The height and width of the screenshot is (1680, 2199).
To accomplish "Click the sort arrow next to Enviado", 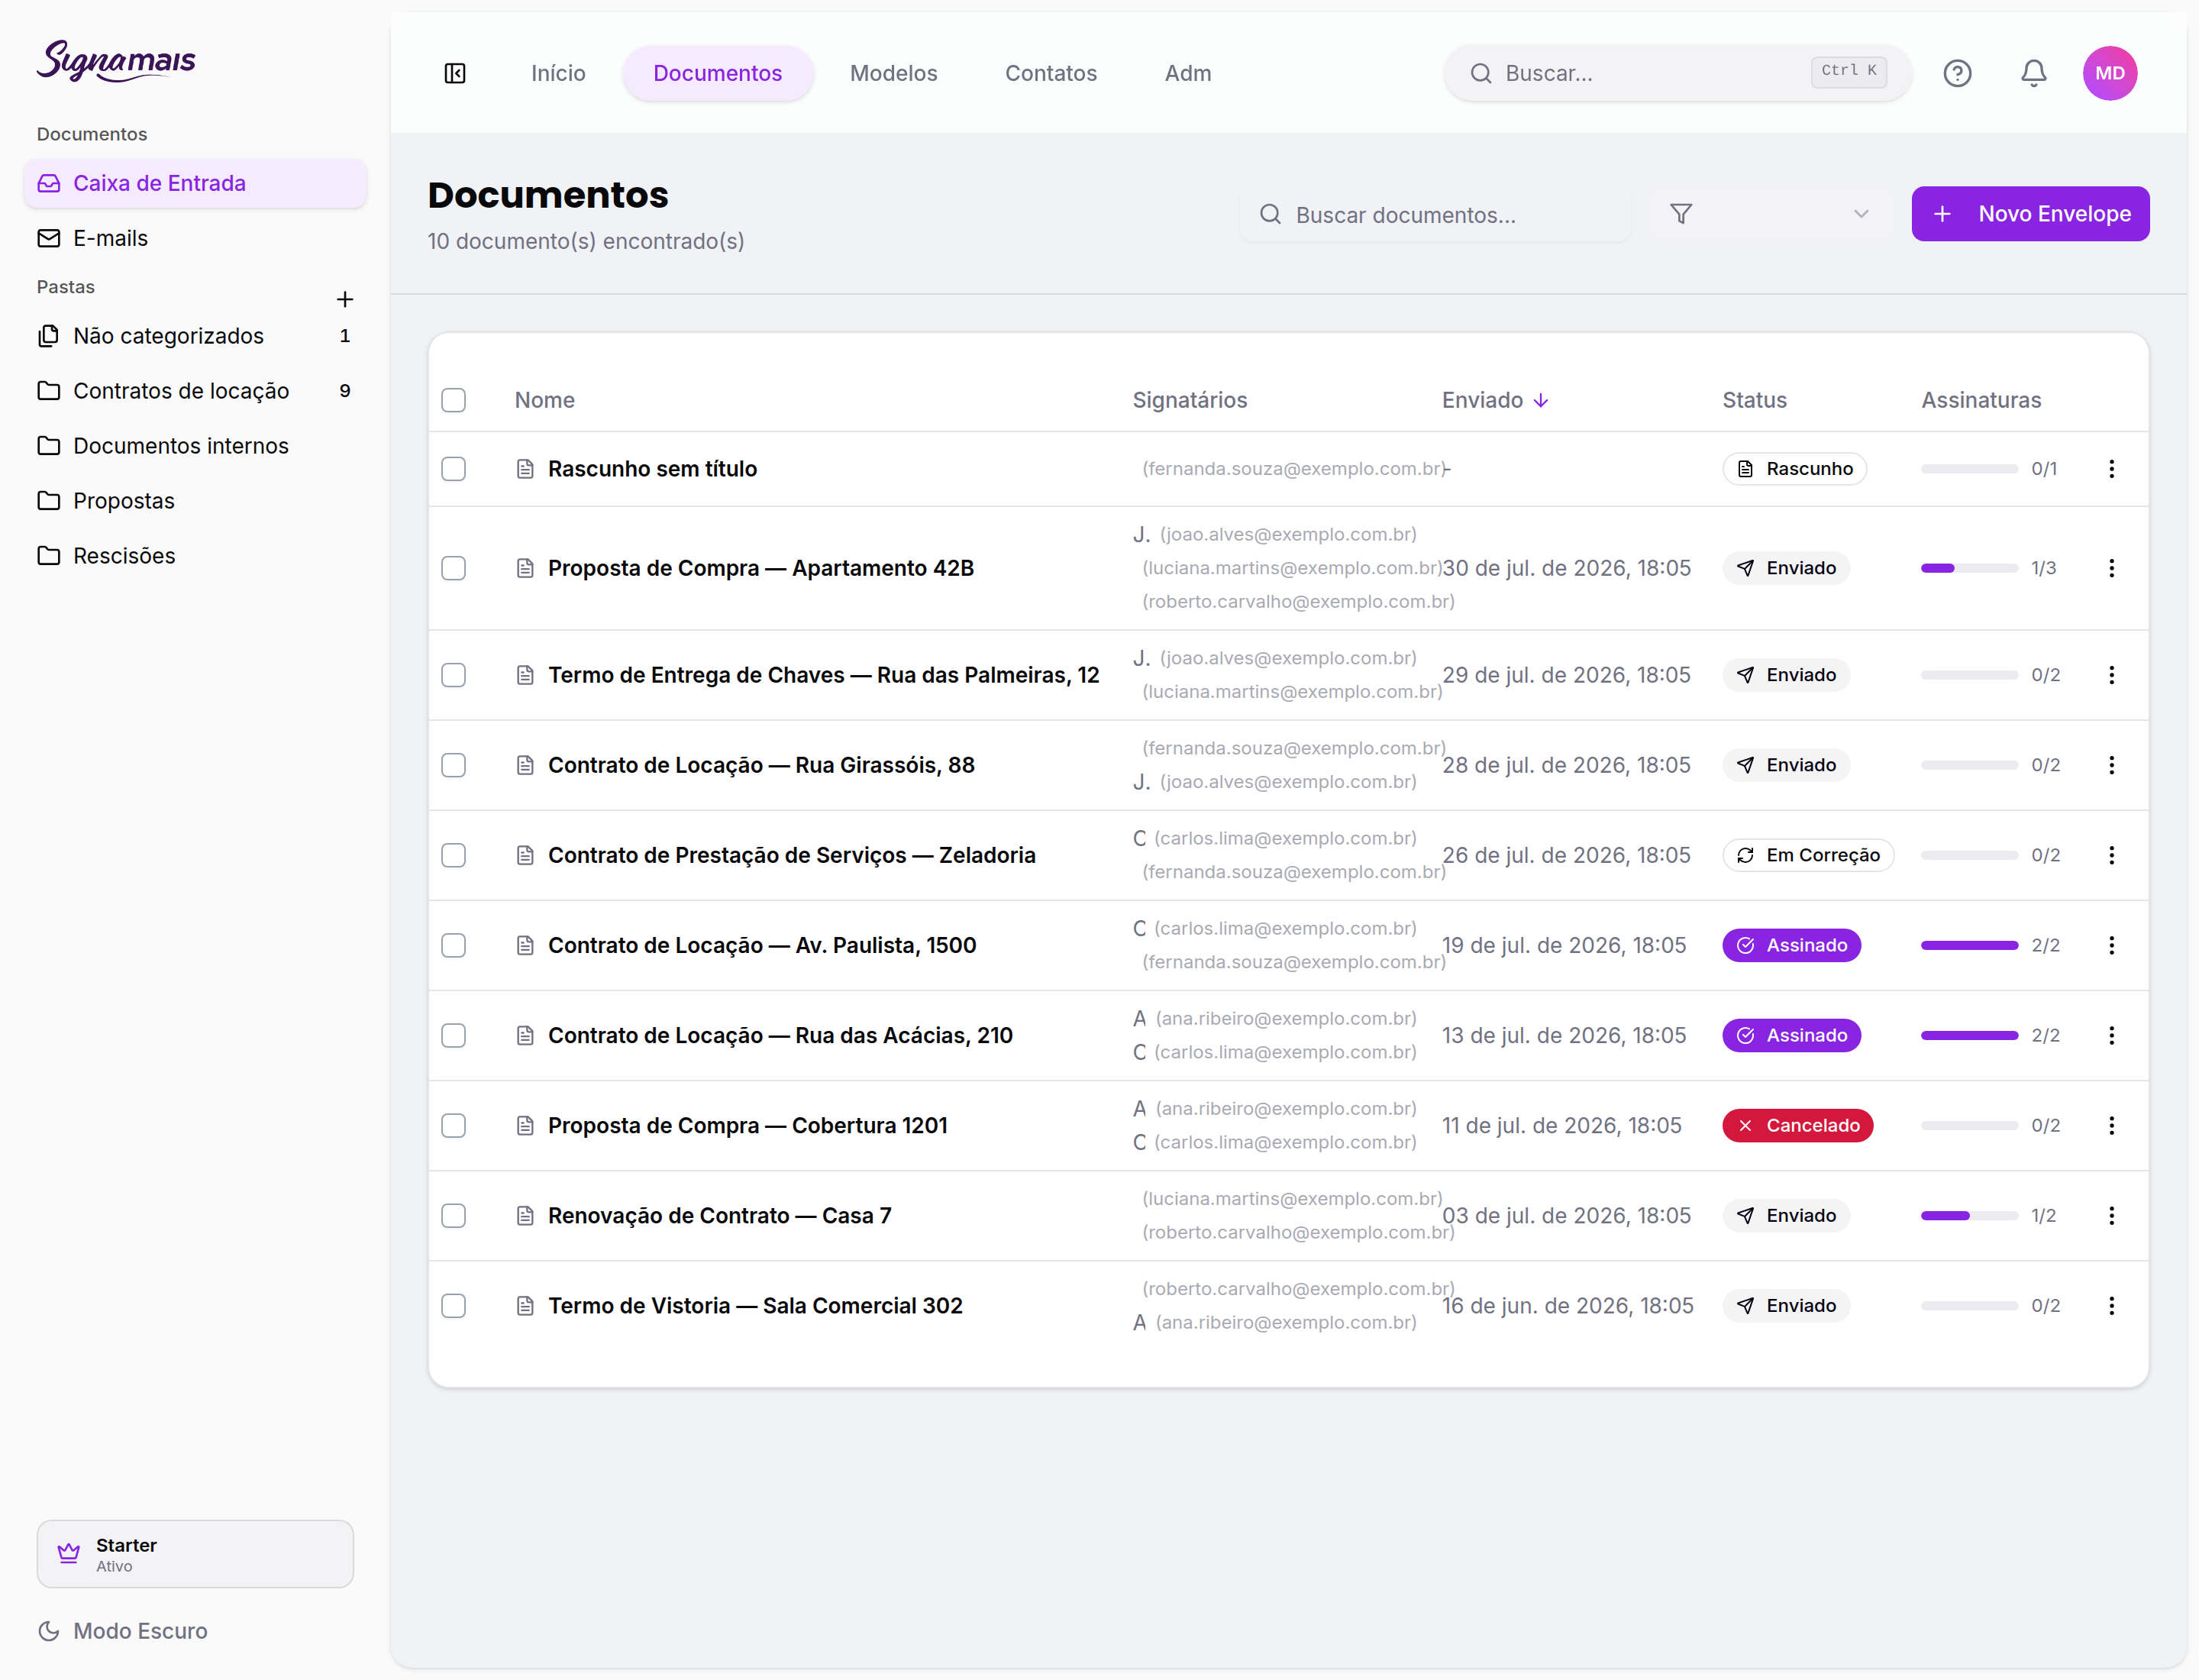I will 1541,400.
